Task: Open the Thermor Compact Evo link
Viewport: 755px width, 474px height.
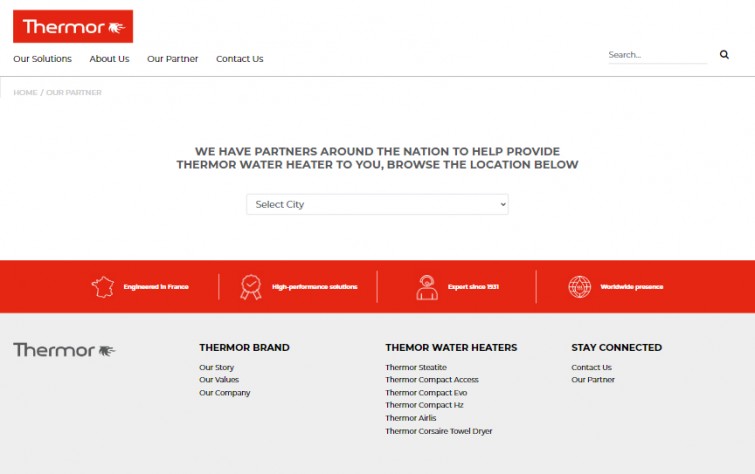Action: pyautogui.click(x=426, y=393)
